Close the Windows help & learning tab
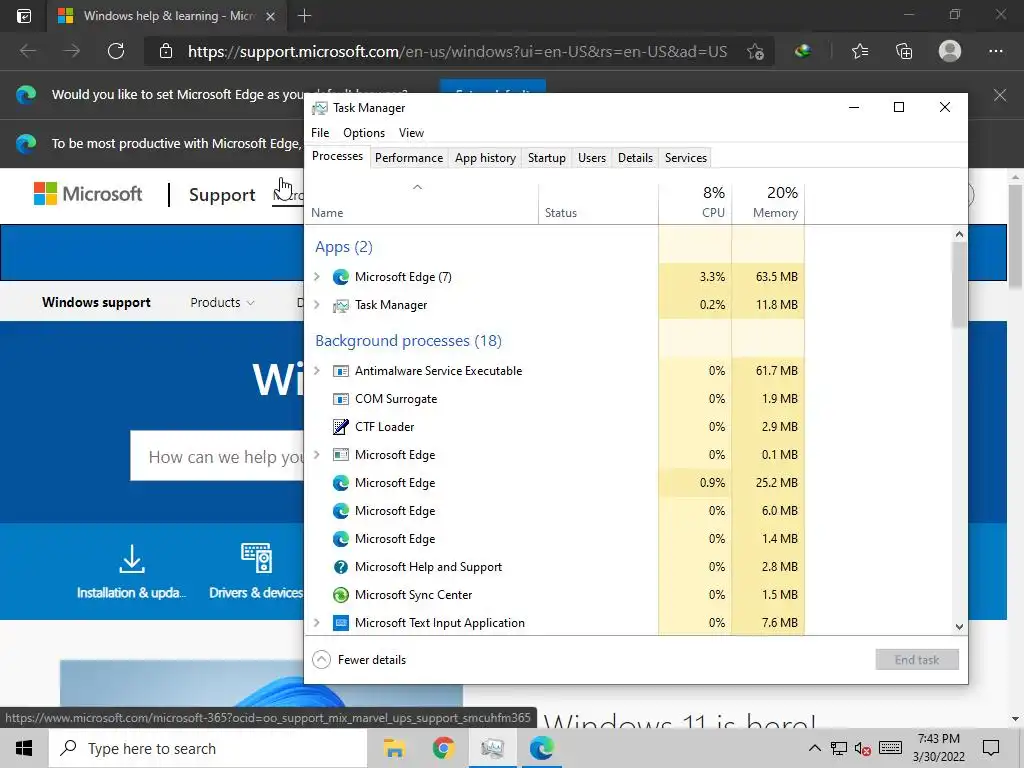1024x768 pixels. [x=270, y=16]
